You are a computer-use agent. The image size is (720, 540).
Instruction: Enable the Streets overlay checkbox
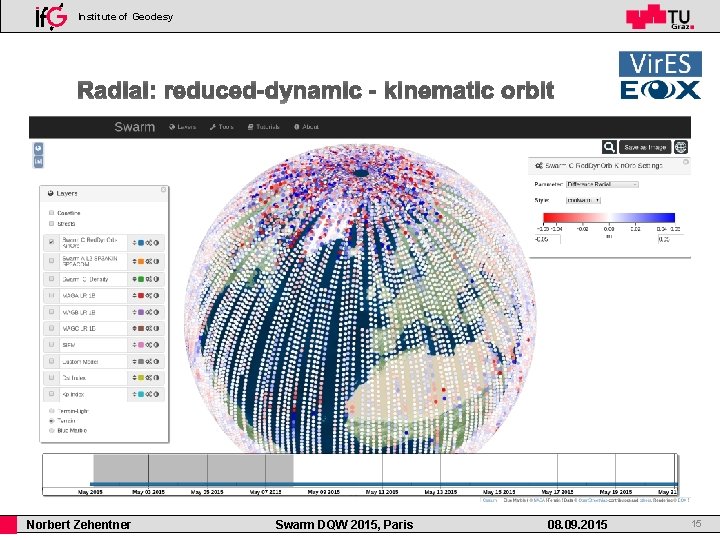pos(51,224)
